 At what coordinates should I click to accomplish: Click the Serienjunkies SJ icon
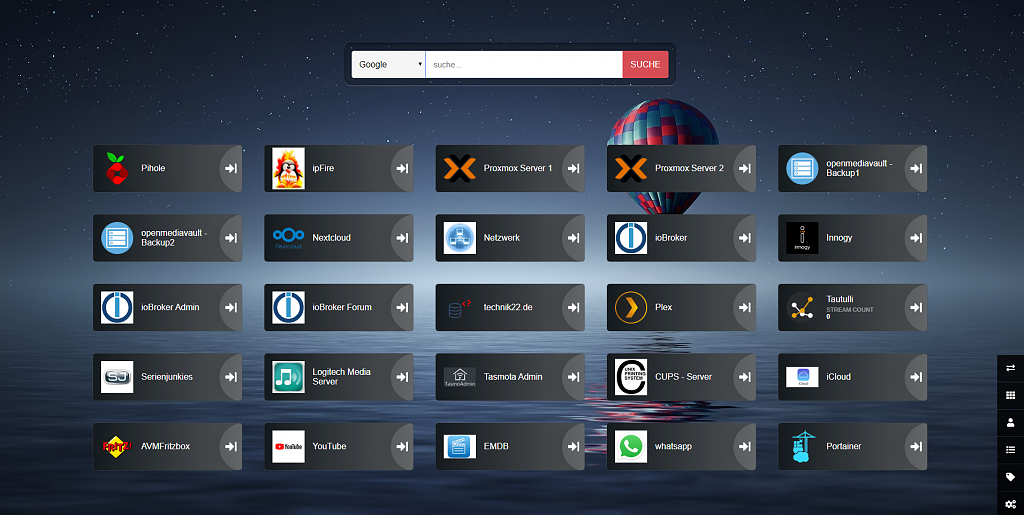click(117, 377)
